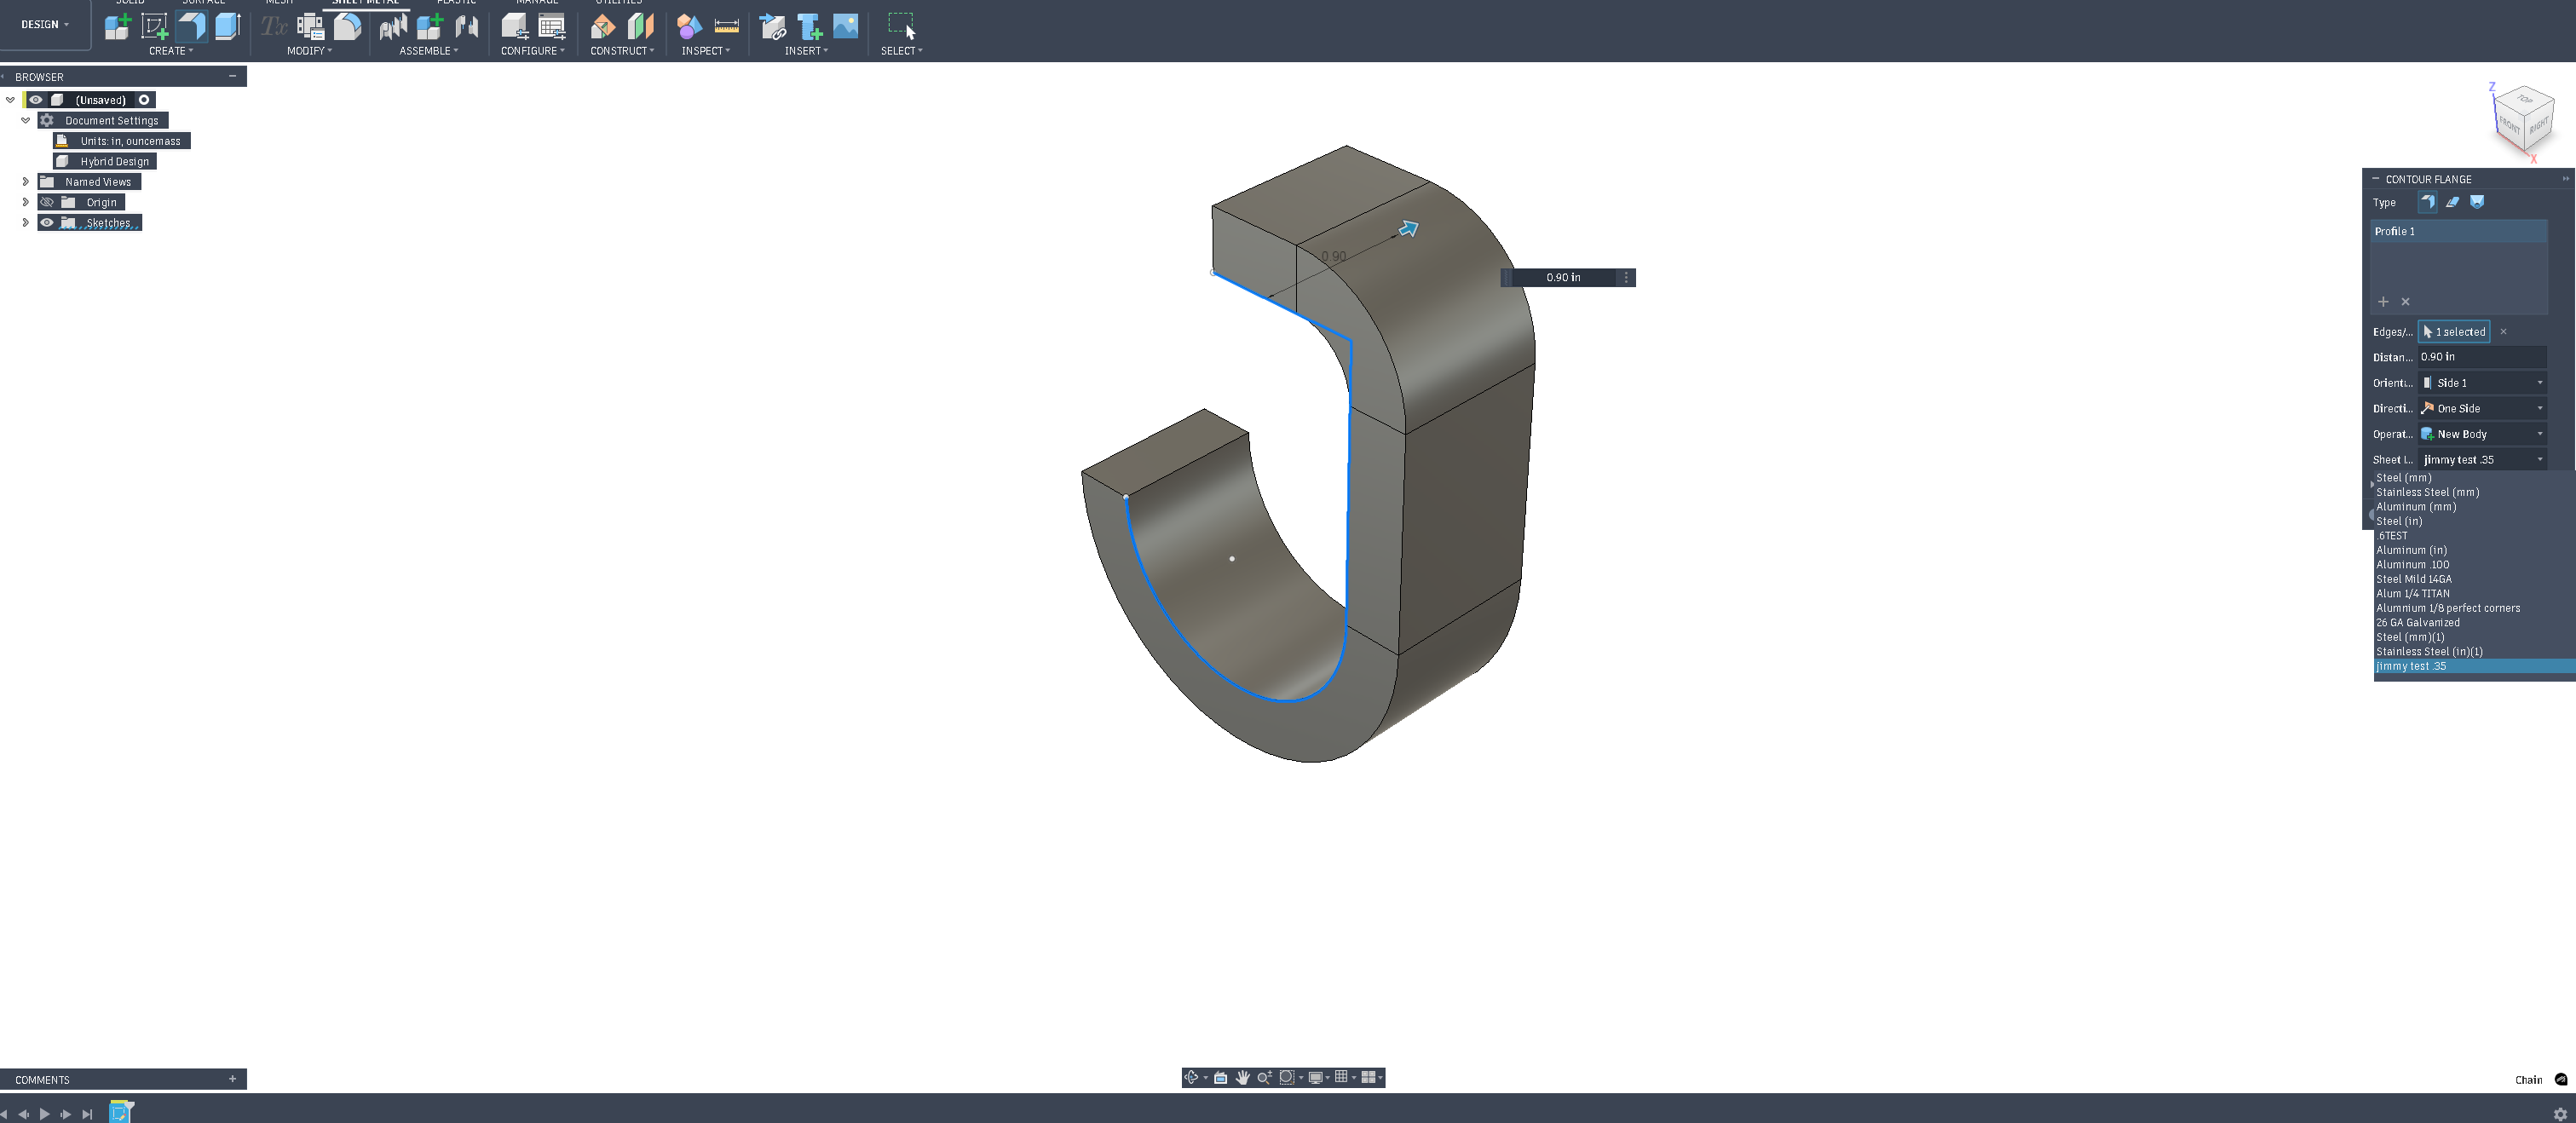2576x1123 pixels.
Task: Toggle visibility of the Sketches folder
Action: 47,223
